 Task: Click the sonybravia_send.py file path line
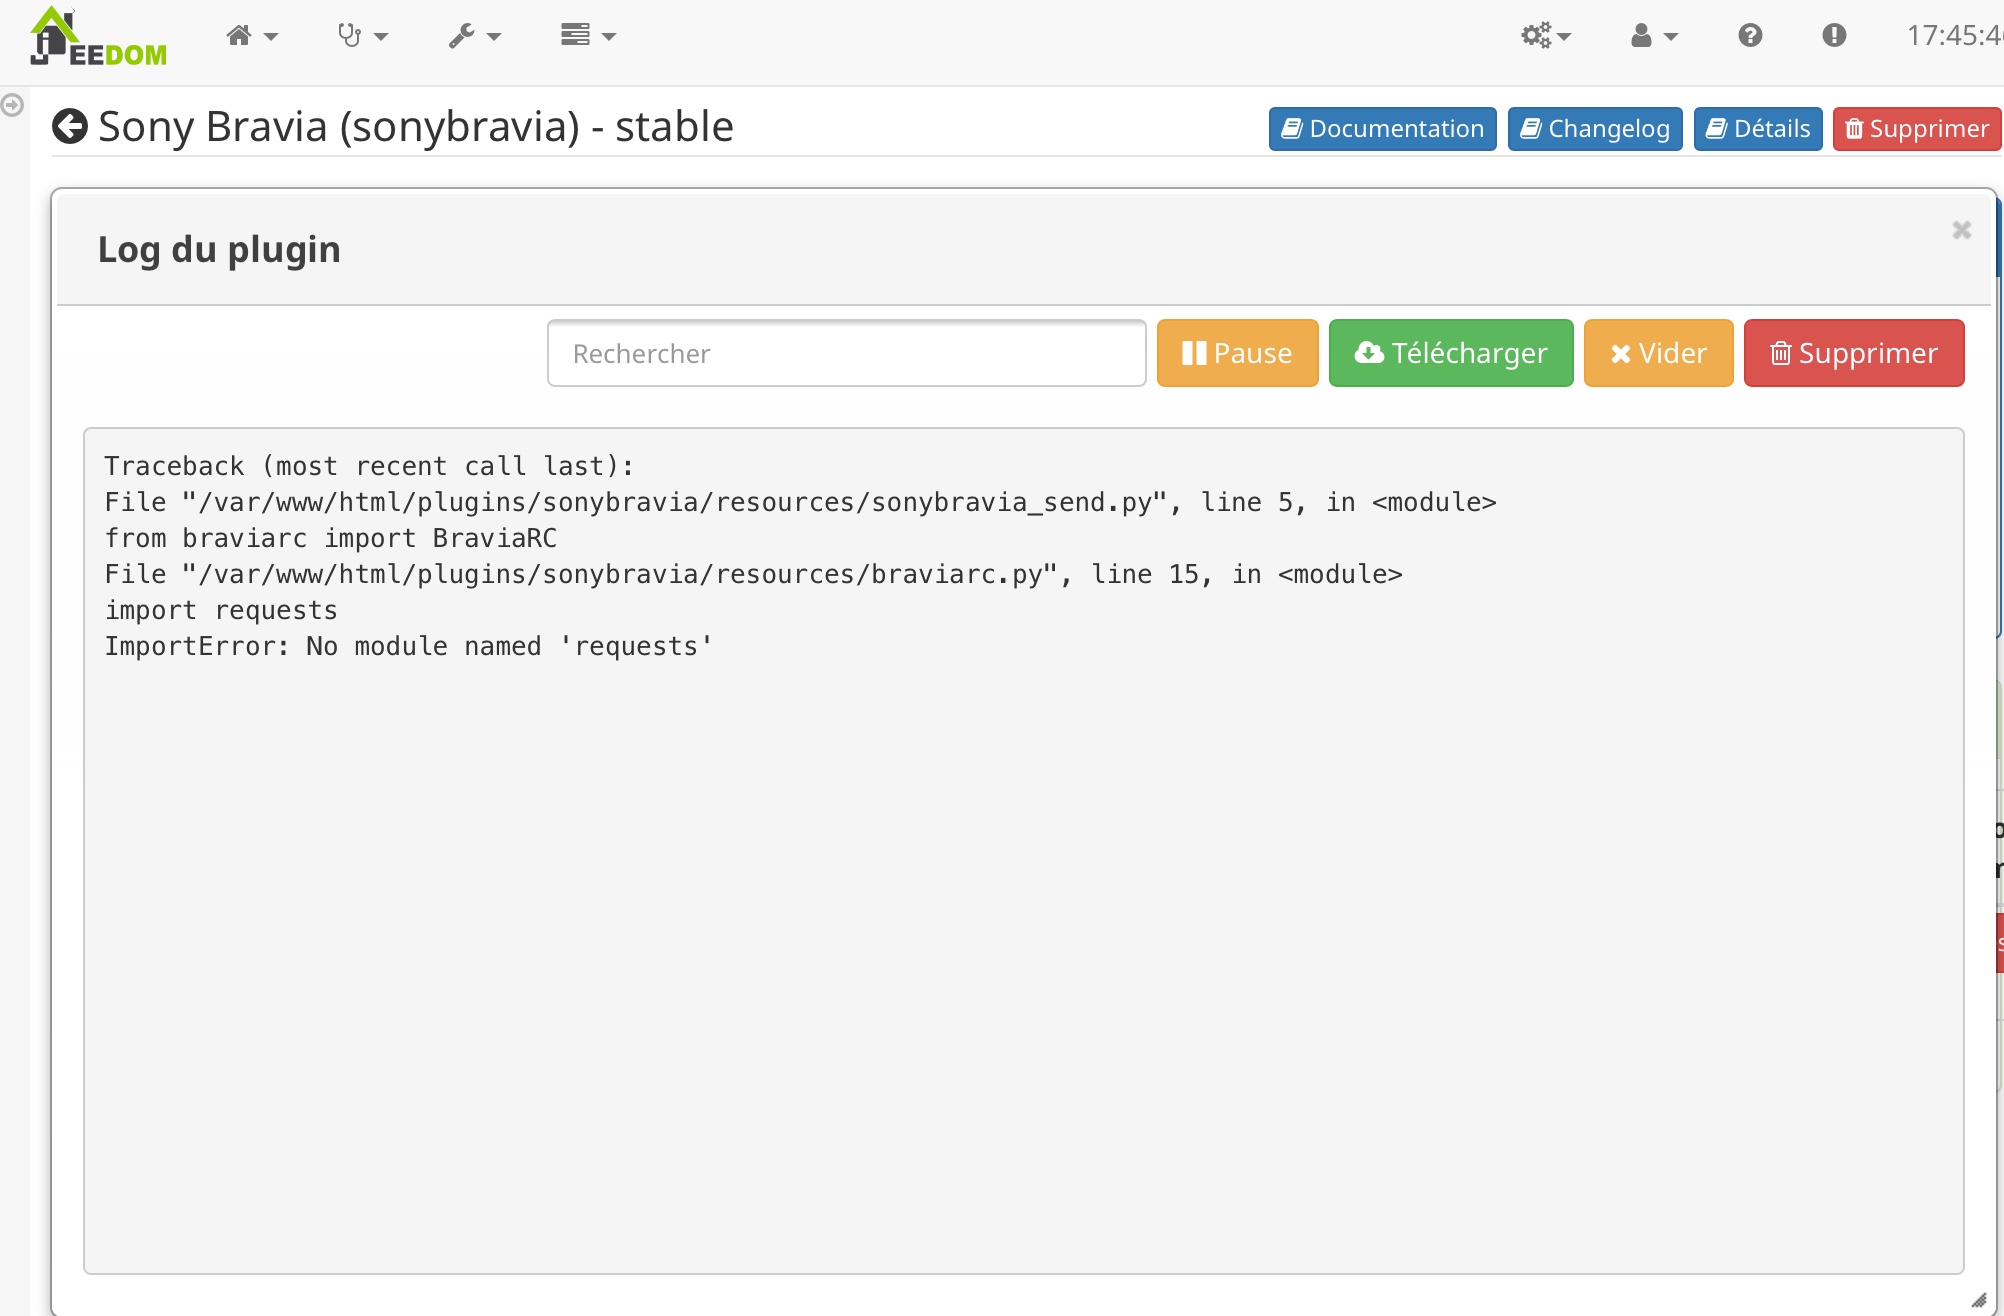click(x=800, y=502)
